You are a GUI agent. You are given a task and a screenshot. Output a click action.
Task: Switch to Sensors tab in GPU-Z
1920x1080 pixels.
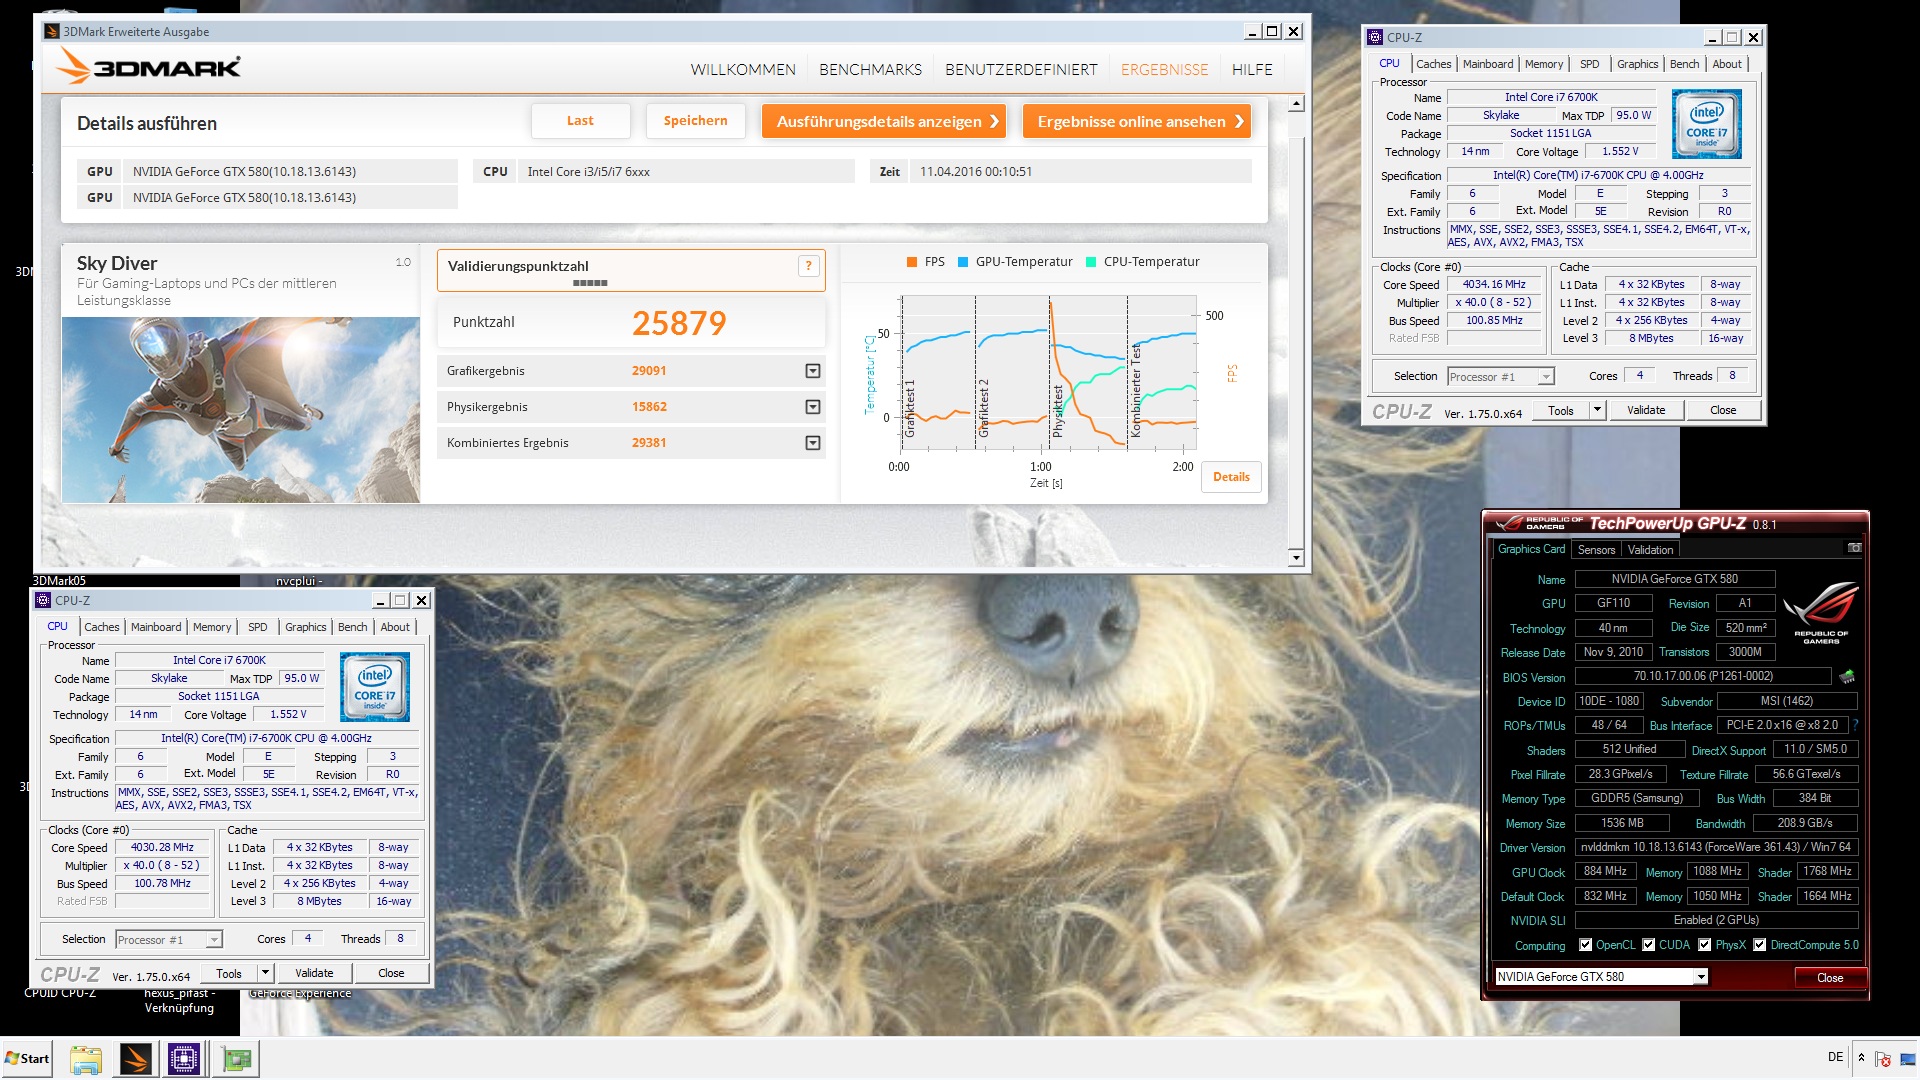(1596, 549)
